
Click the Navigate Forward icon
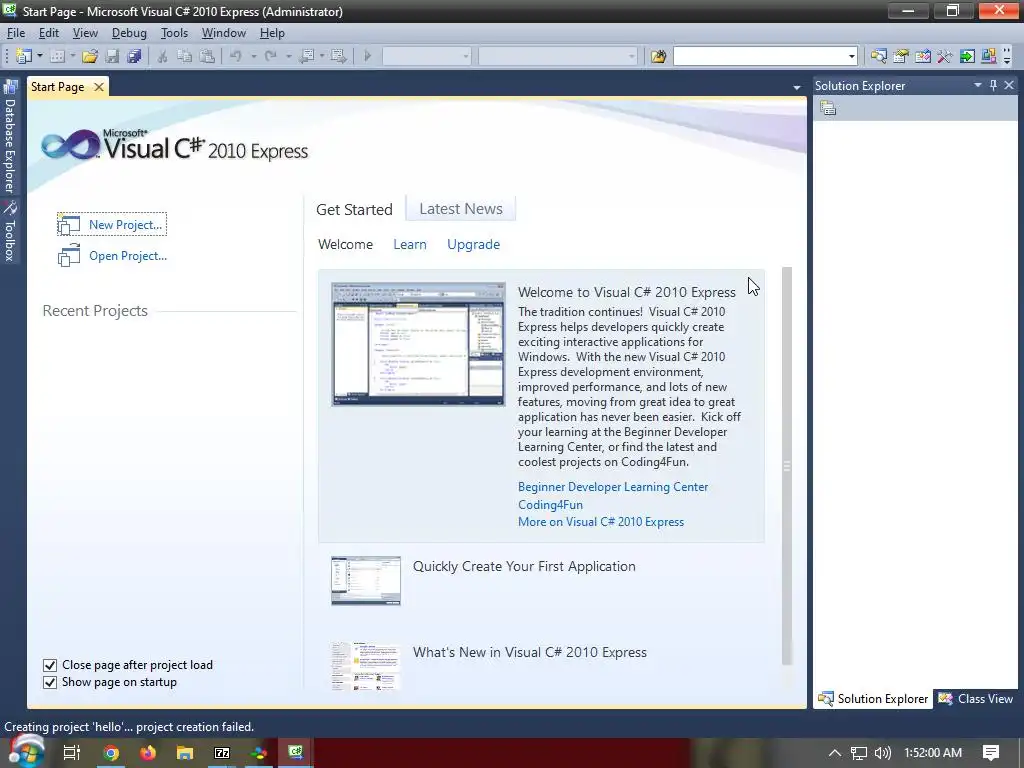[338, 56]
